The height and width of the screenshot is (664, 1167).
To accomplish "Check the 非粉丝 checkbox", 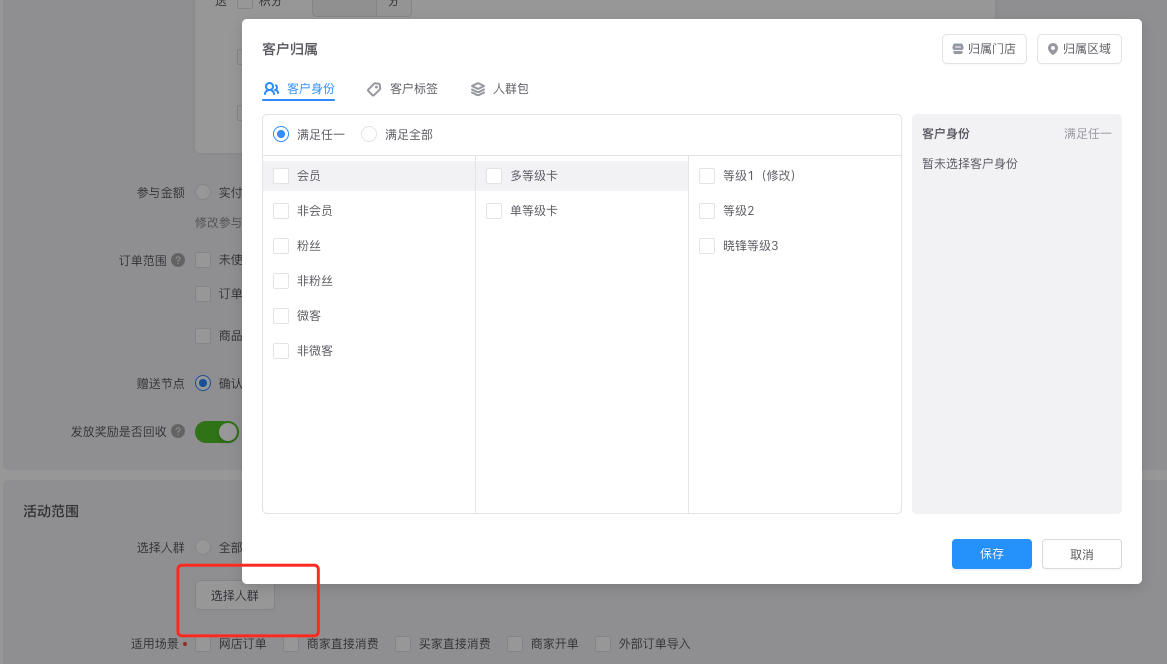I will point(281,281).
